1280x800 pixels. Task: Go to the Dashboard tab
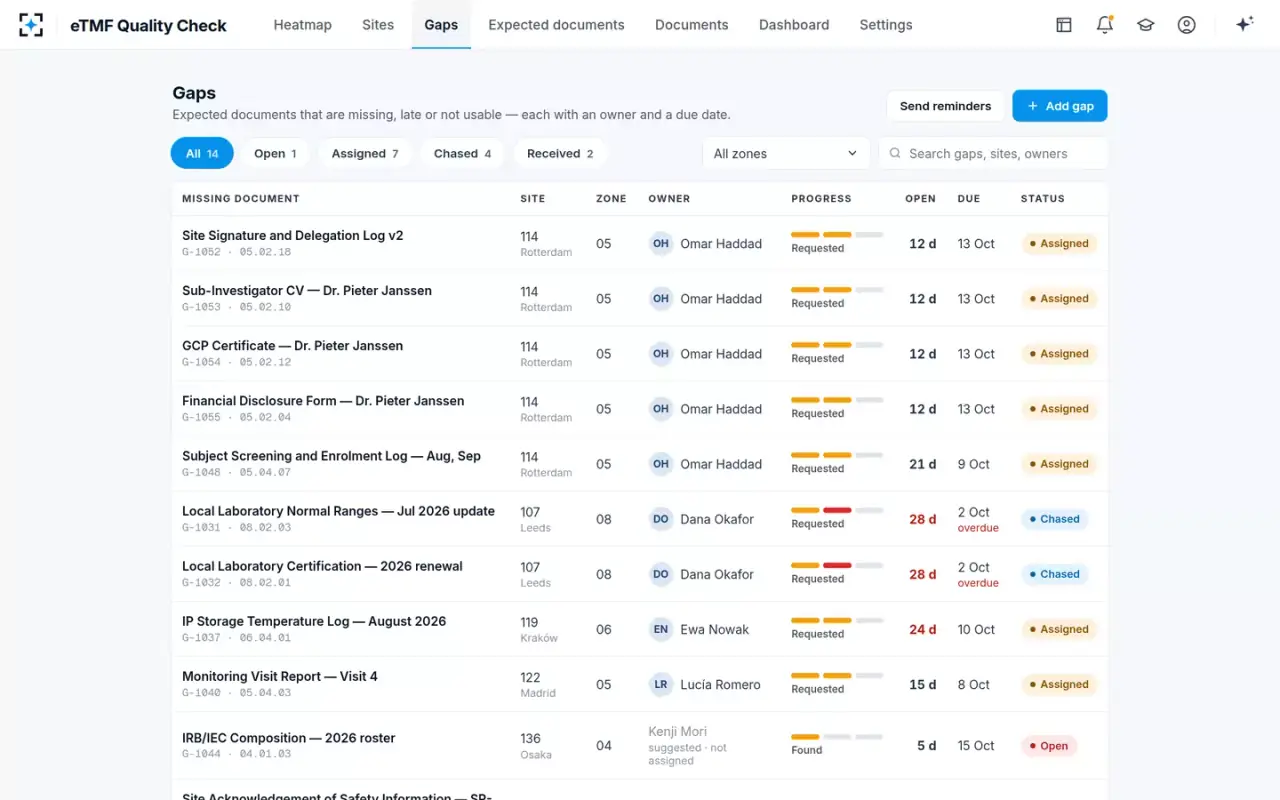pos(794,25)
